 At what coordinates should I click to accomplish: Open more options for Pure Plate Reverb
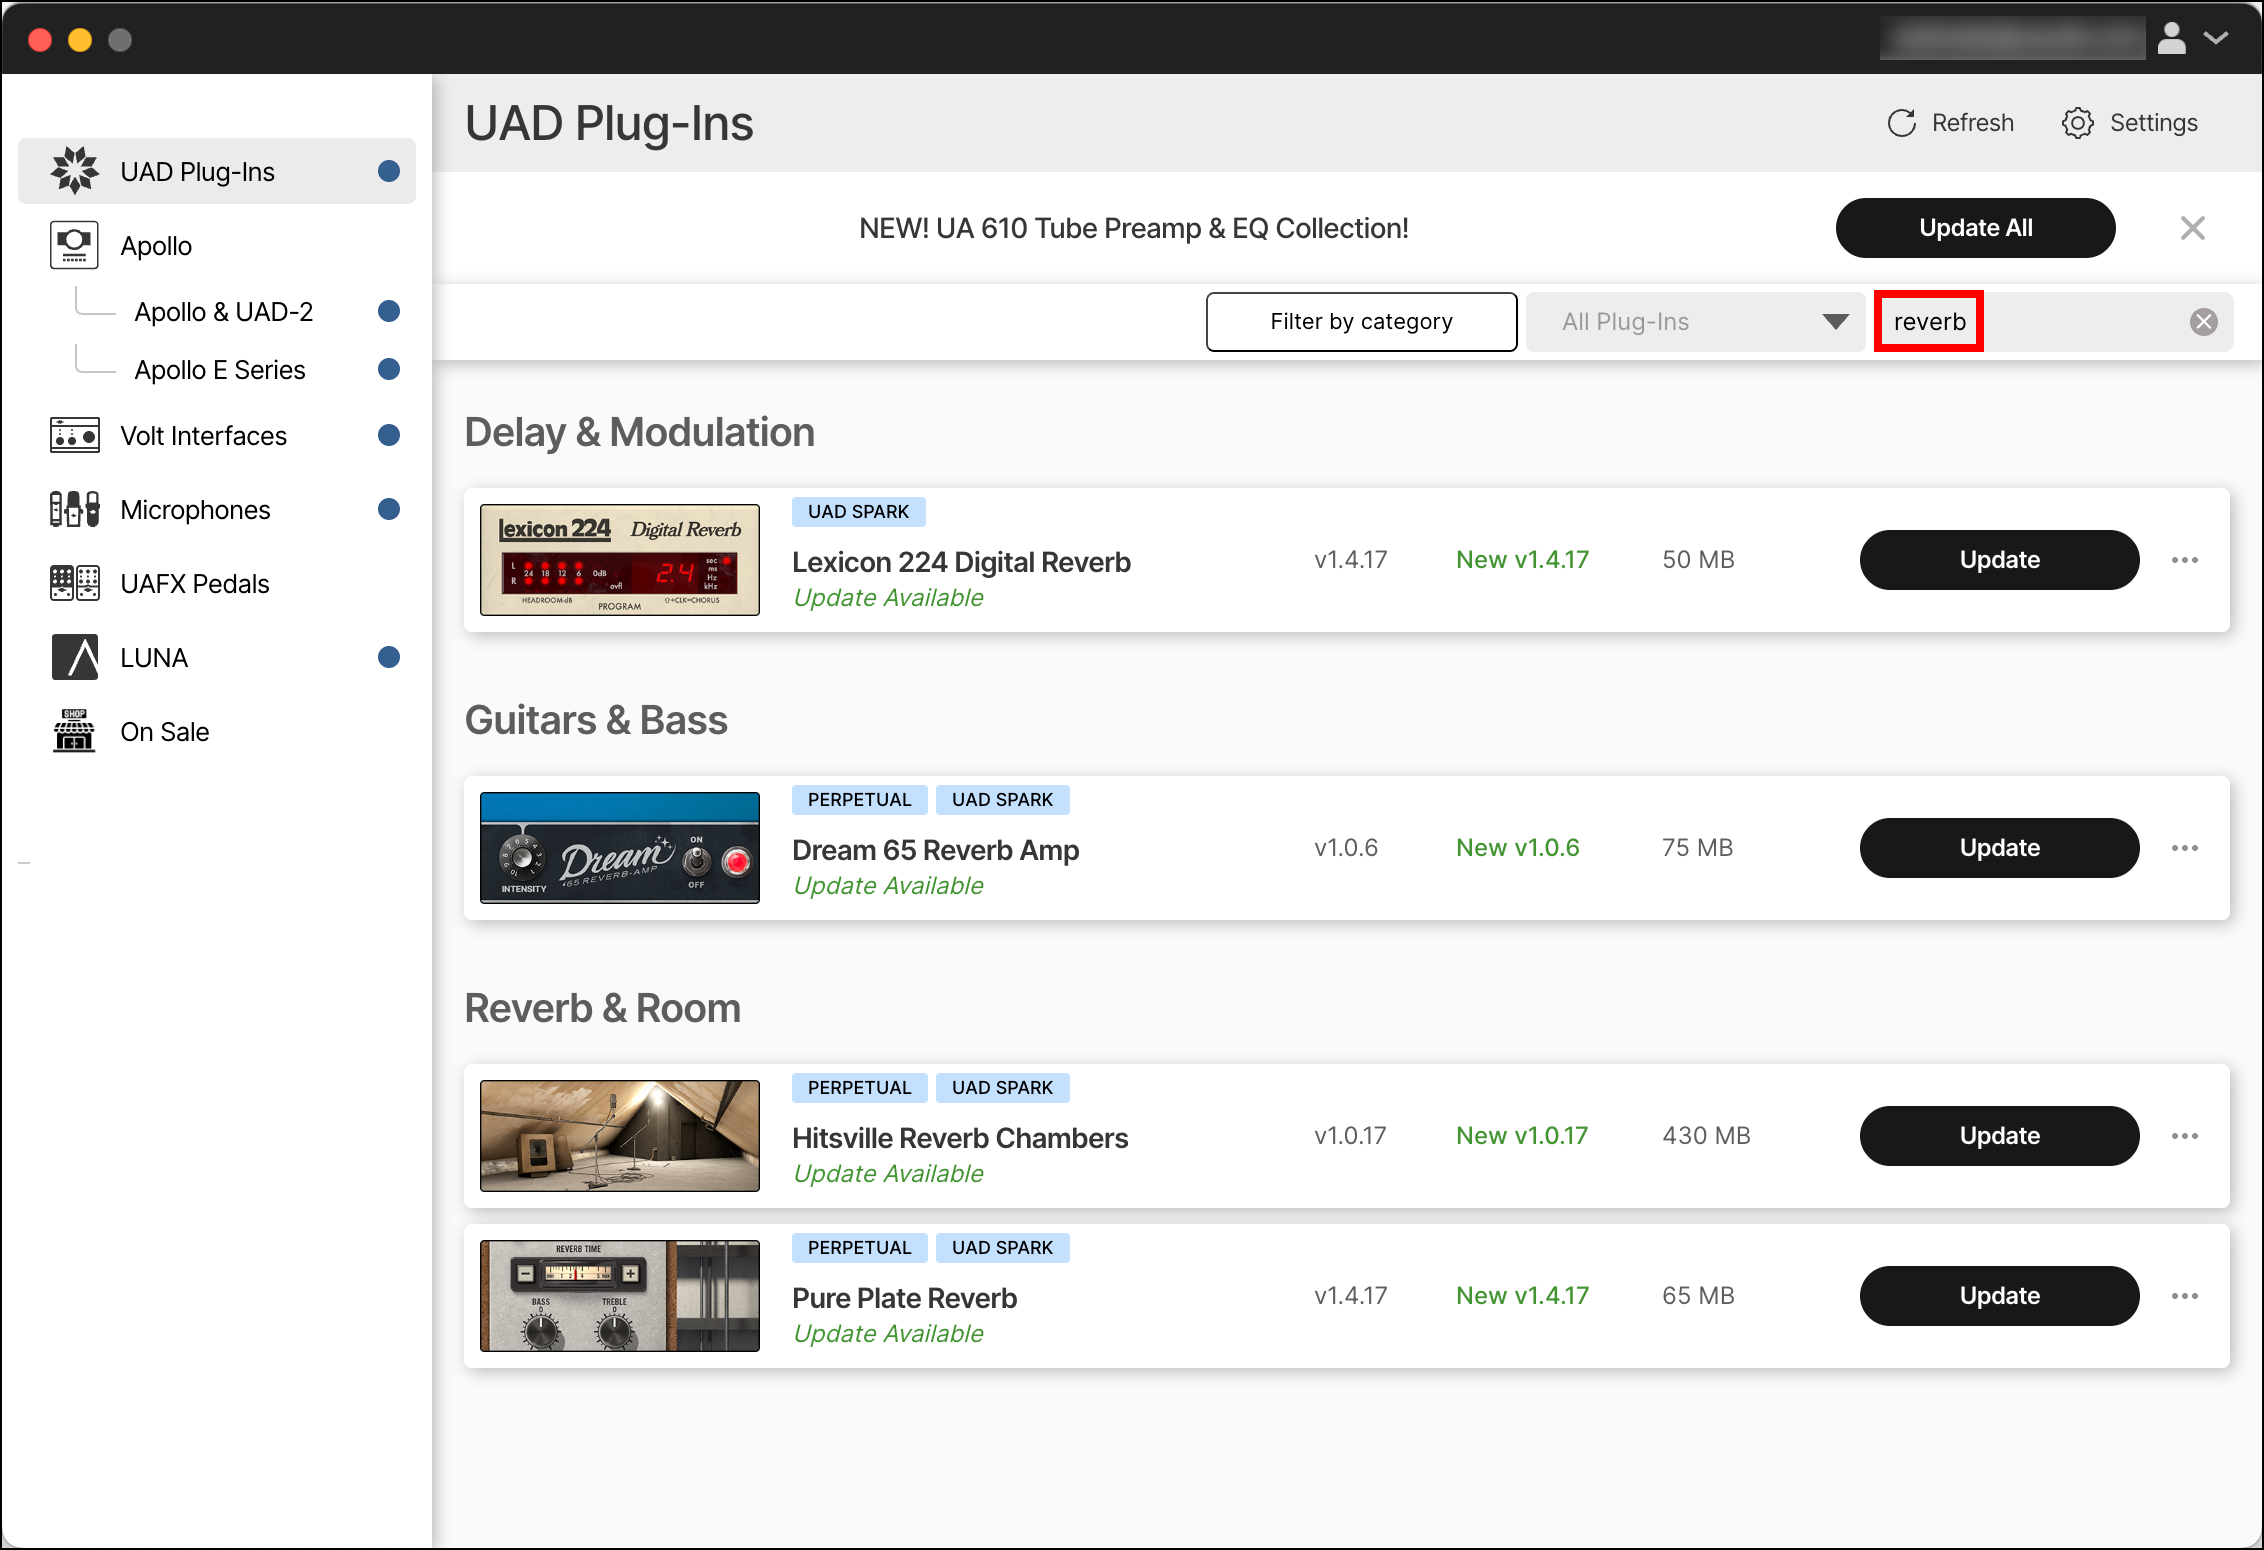2184,1296
